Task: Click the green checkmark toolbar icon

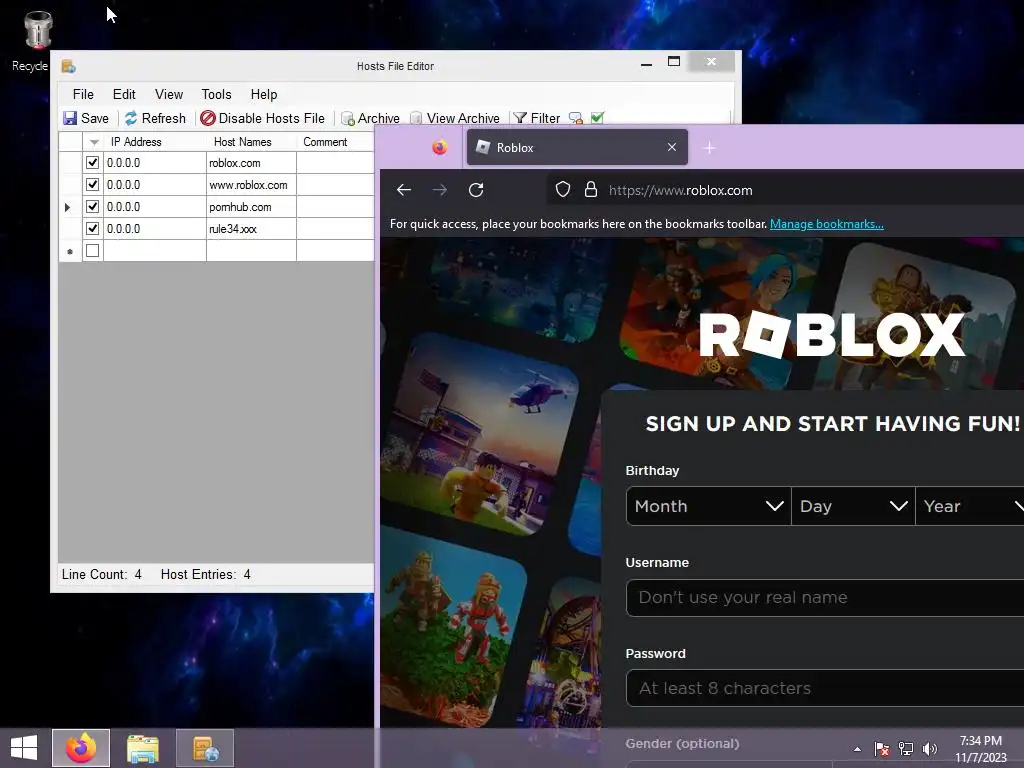Action: pyautogui.click(x=597, y=118)
